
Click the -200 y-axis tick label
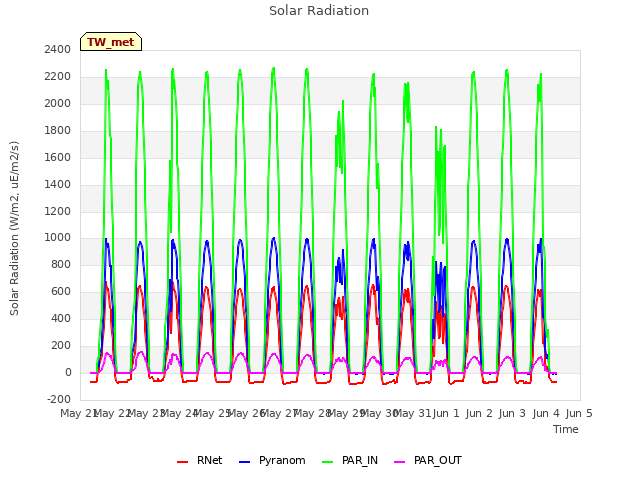59,400
